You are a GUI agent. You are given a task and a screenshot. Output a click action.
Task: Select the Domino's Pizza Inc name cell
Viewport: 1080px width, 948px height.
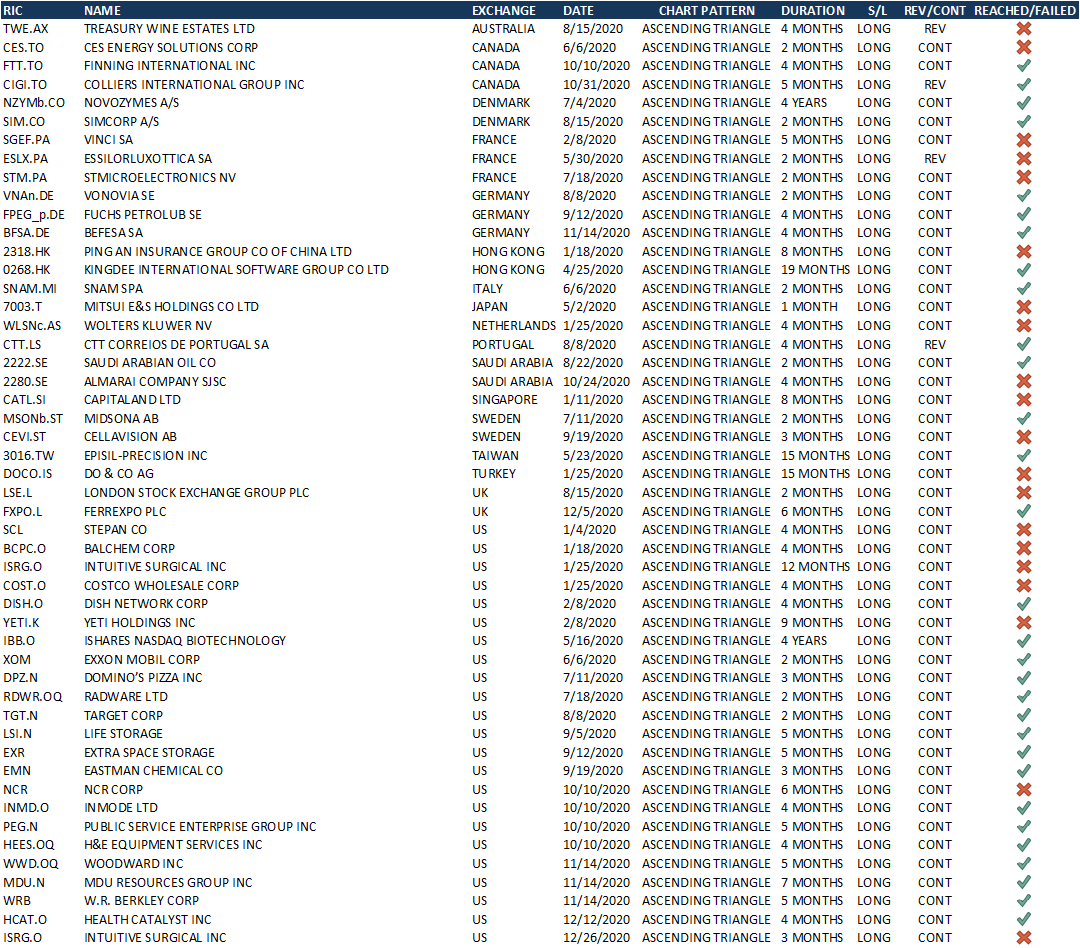(143, 678)
